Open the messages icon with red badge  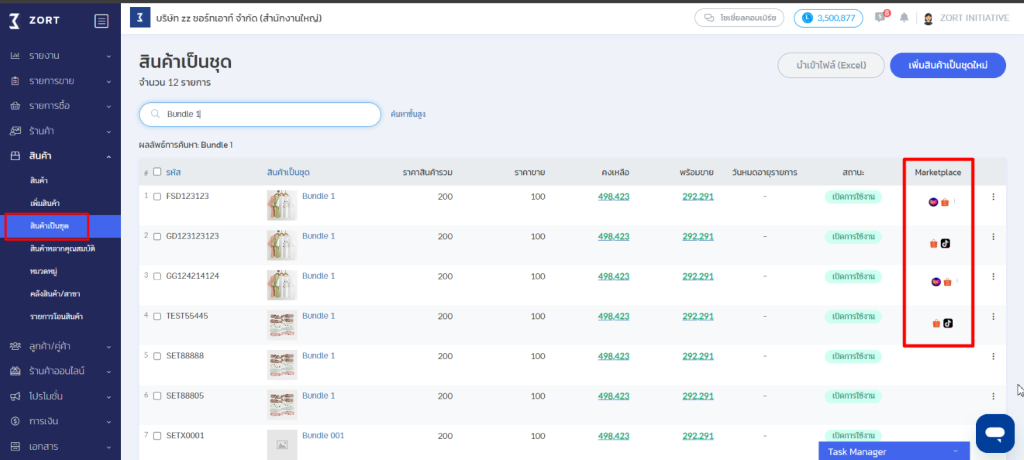pos(880,18)
